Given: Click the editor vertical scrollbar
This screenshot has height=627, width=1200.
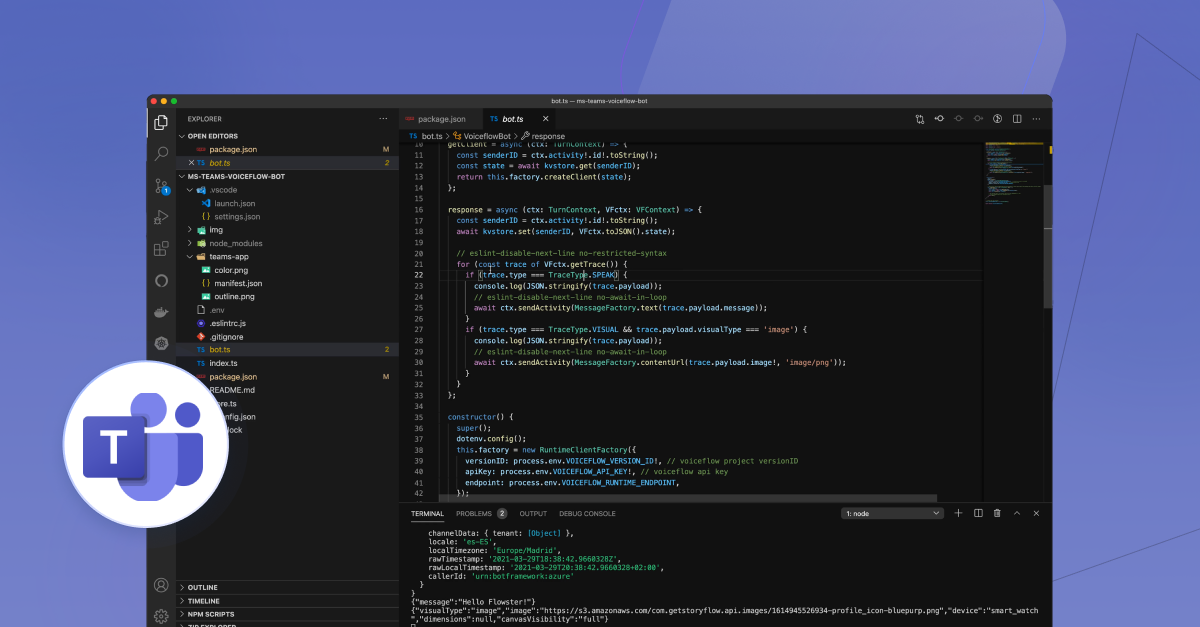Looking at the screenshot, I should [1047, 246].
